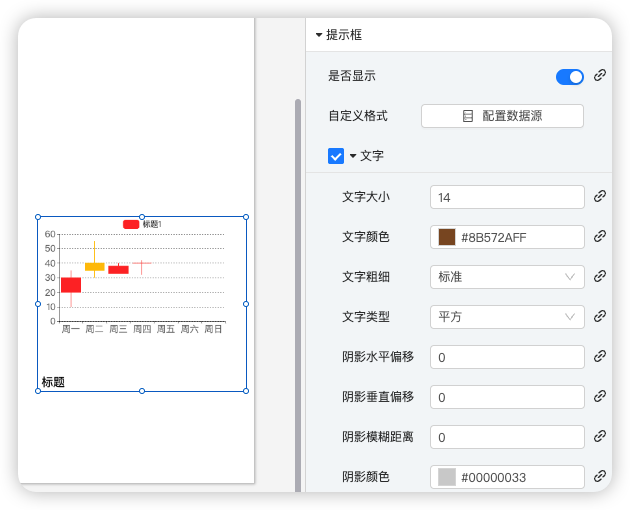Click link icon beside 是否显示 toggle

click(600, 75)
